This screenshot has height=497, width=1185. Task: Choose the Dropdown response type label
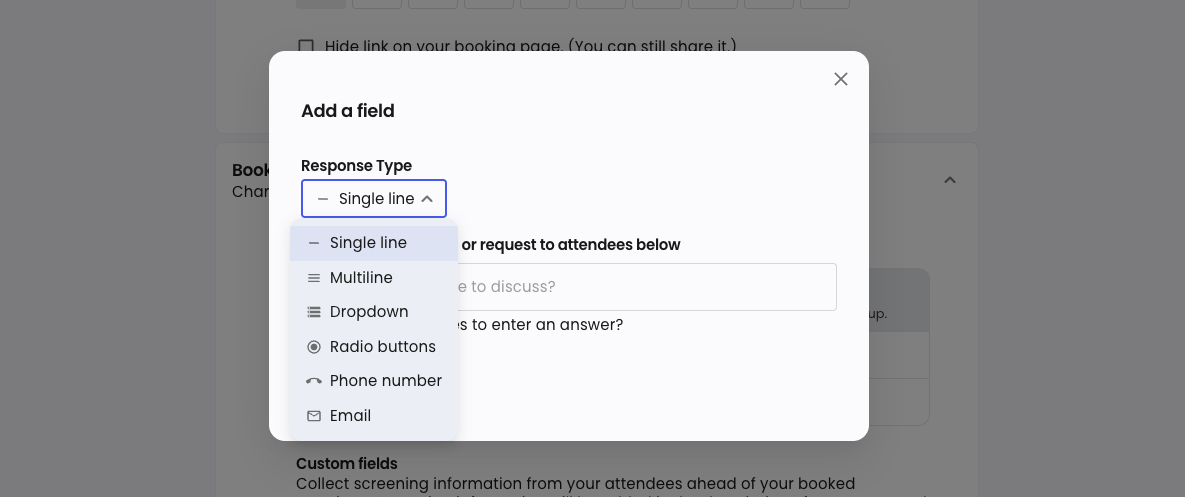369,312
